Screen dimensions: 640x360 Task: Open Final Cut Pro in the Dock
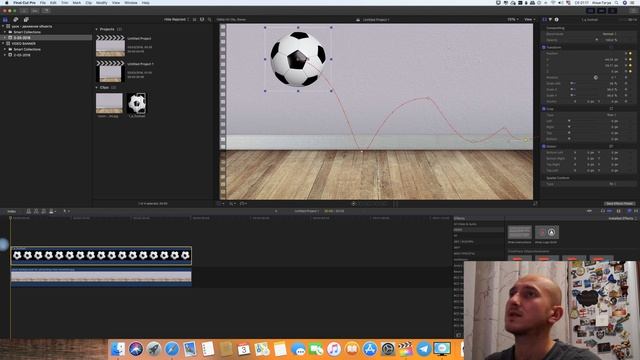click(x=405, y=349)
